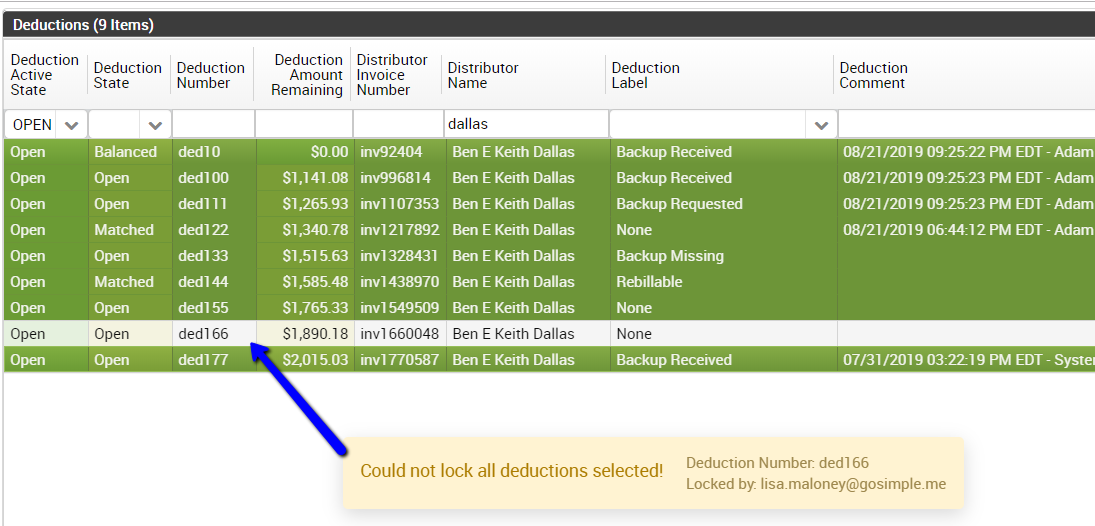This screenshot has height=526, width=1095.
Task: Click the Distributor Name filter field containing dallas
Action: (x=525, y=125)
